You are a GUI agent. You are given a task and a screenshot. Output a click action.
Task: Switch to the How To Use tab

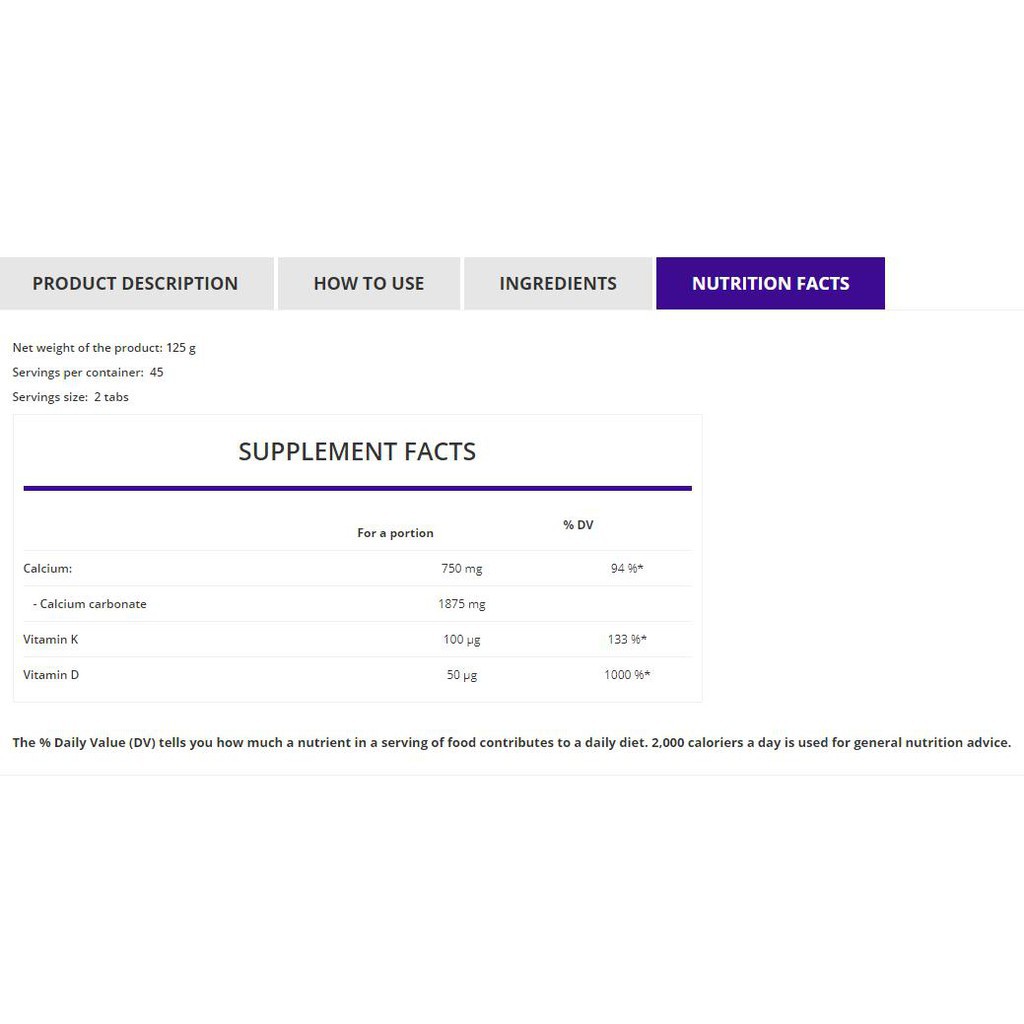(369, 283)
